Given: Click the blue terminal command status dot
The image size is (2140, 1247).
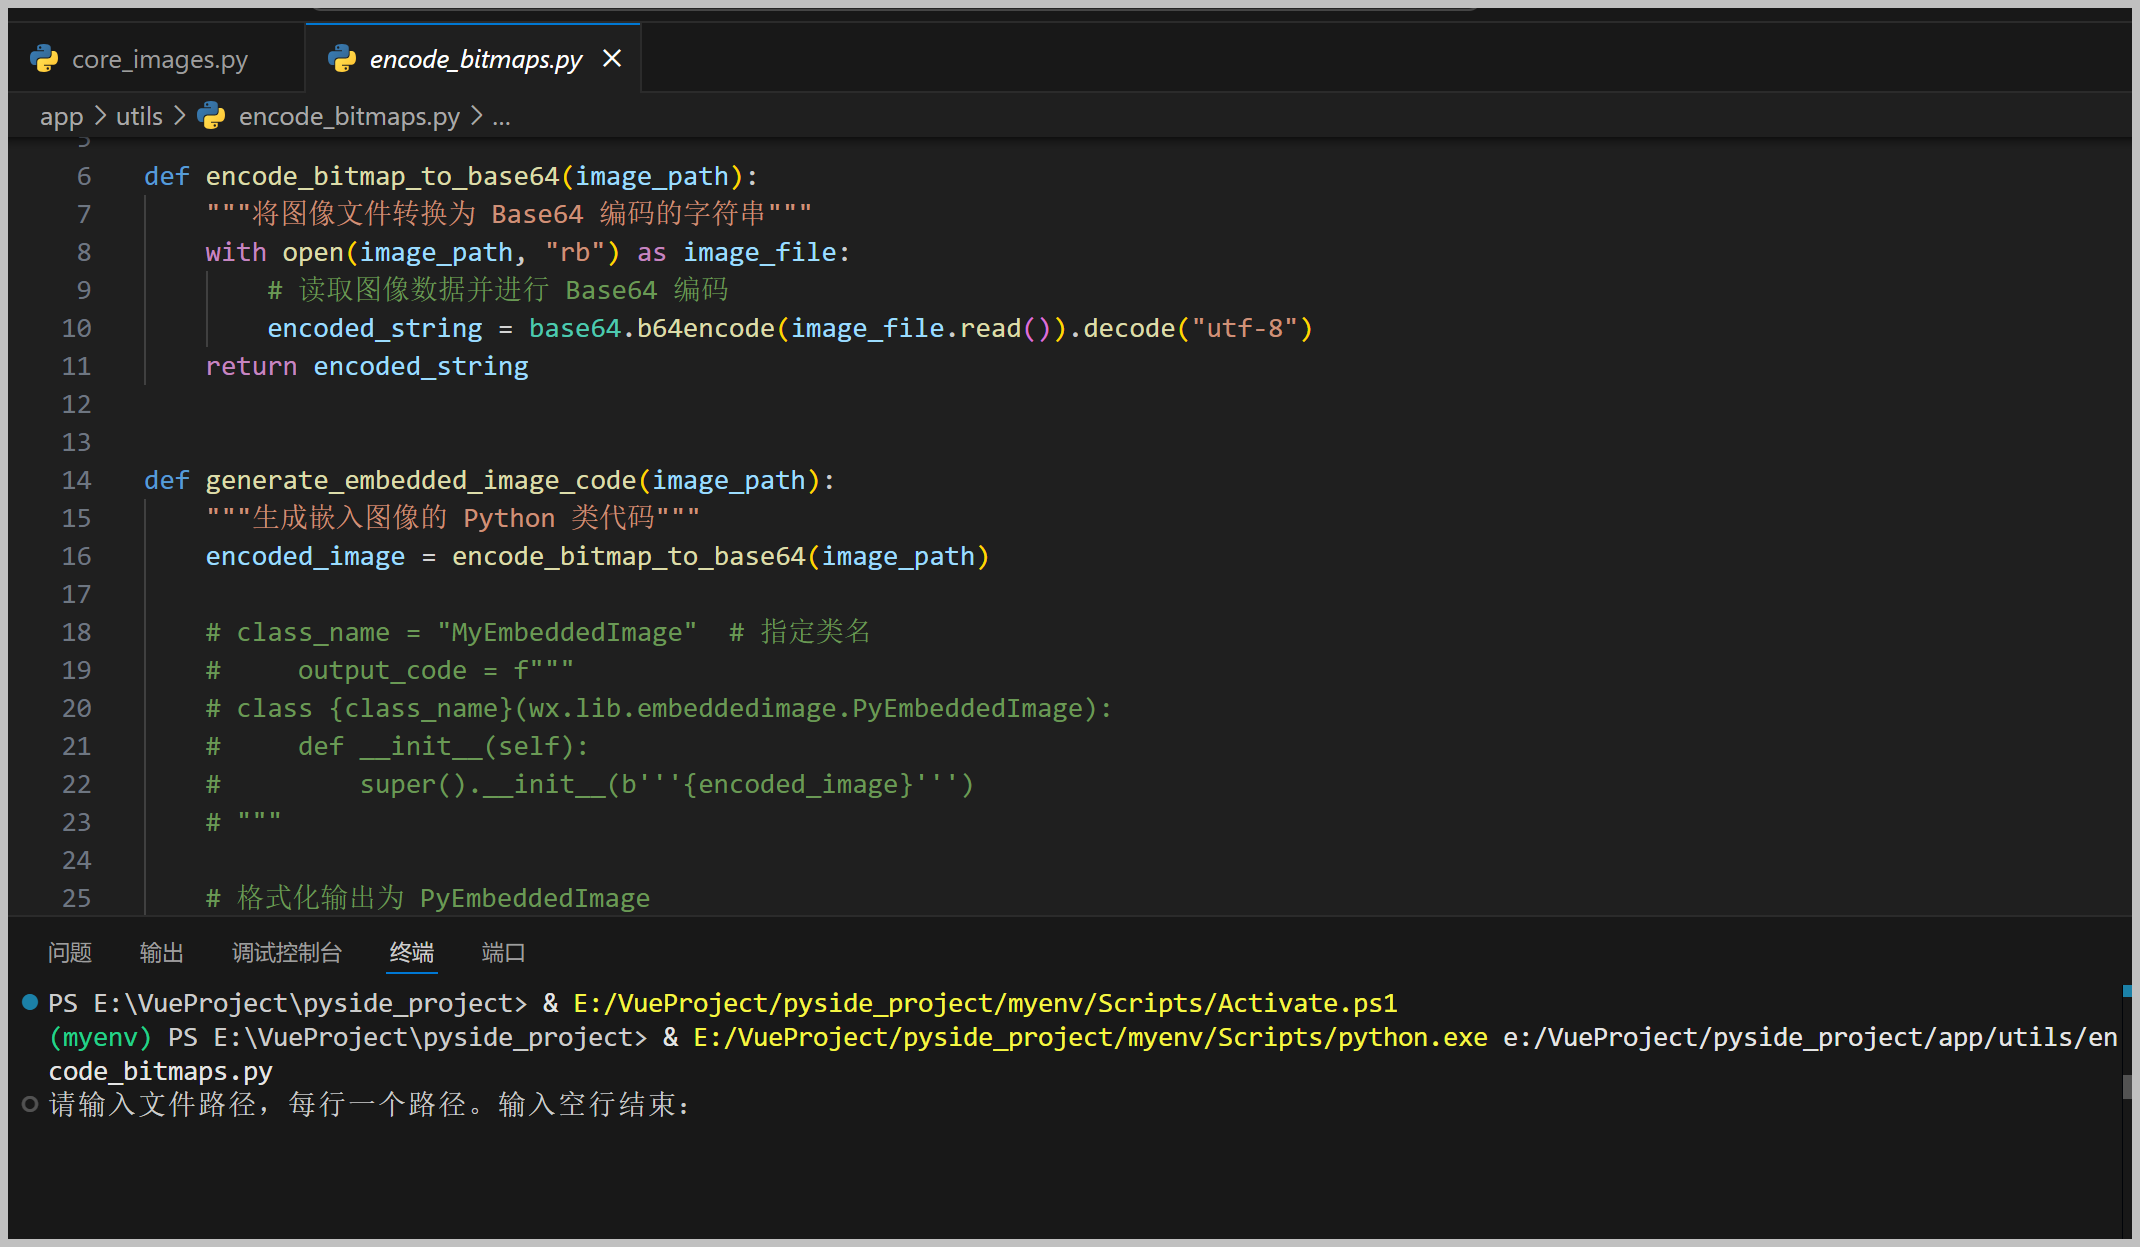Looking at the screenshot, I should click(30, 1002).
